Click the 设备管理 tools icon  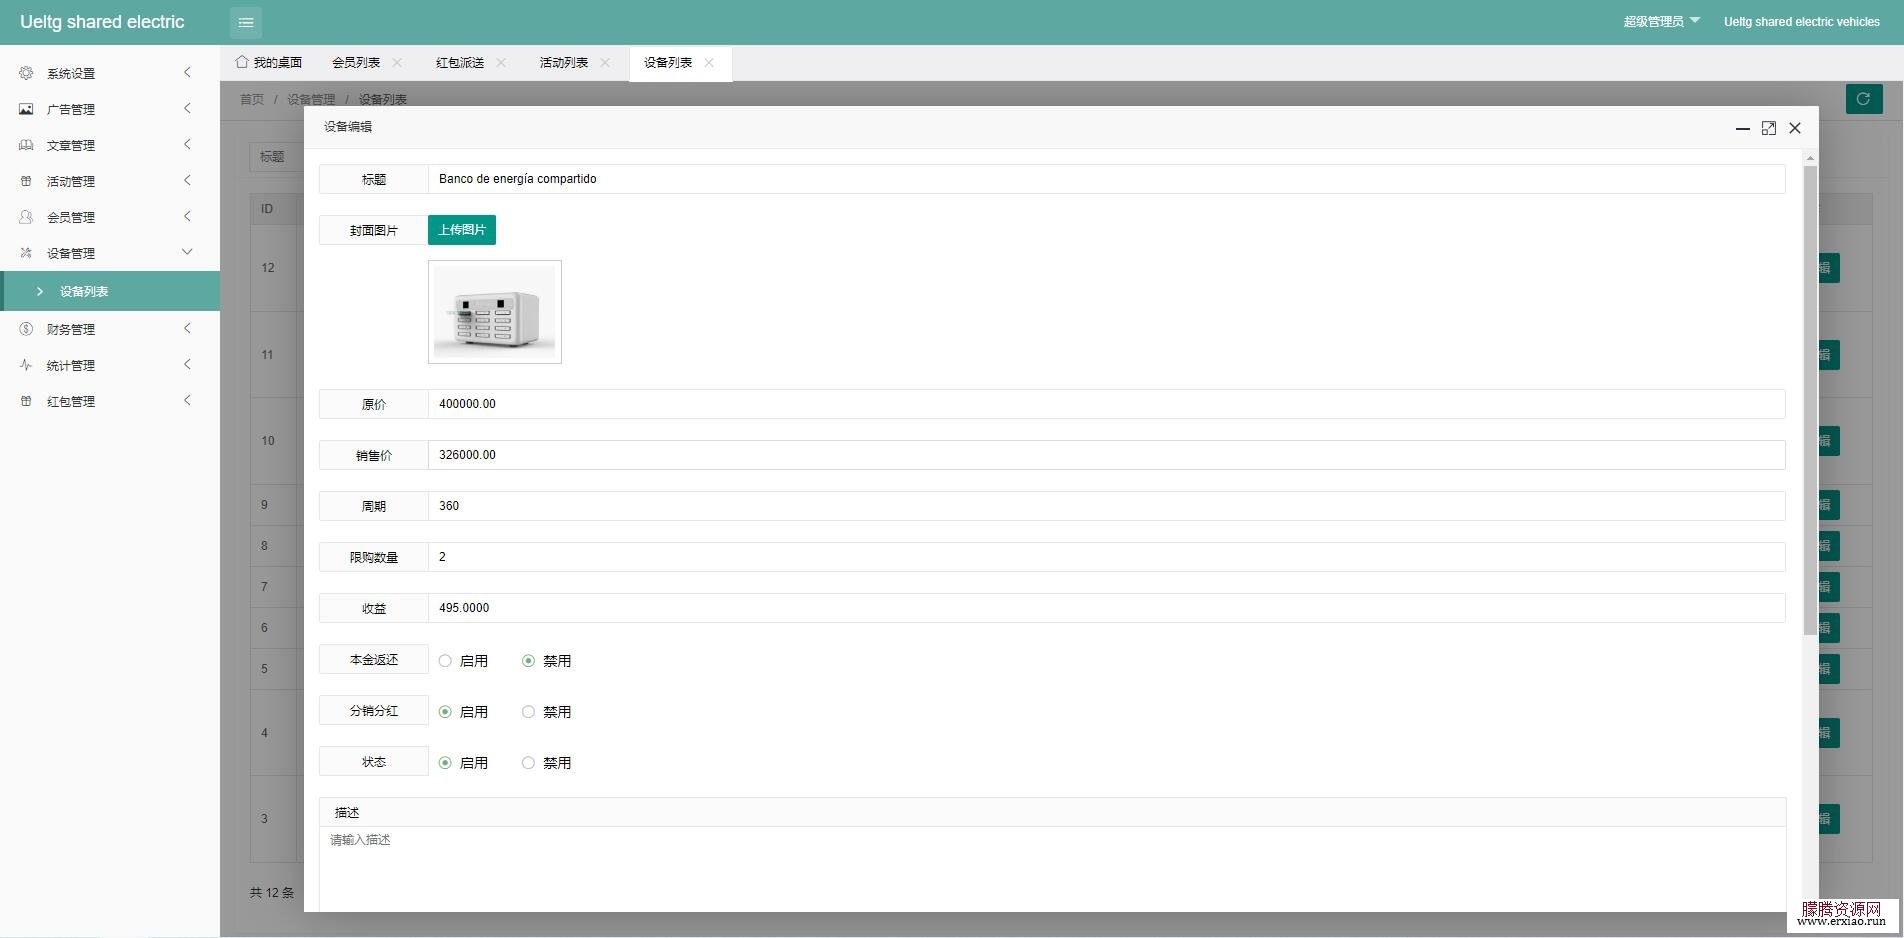point(27,253)
